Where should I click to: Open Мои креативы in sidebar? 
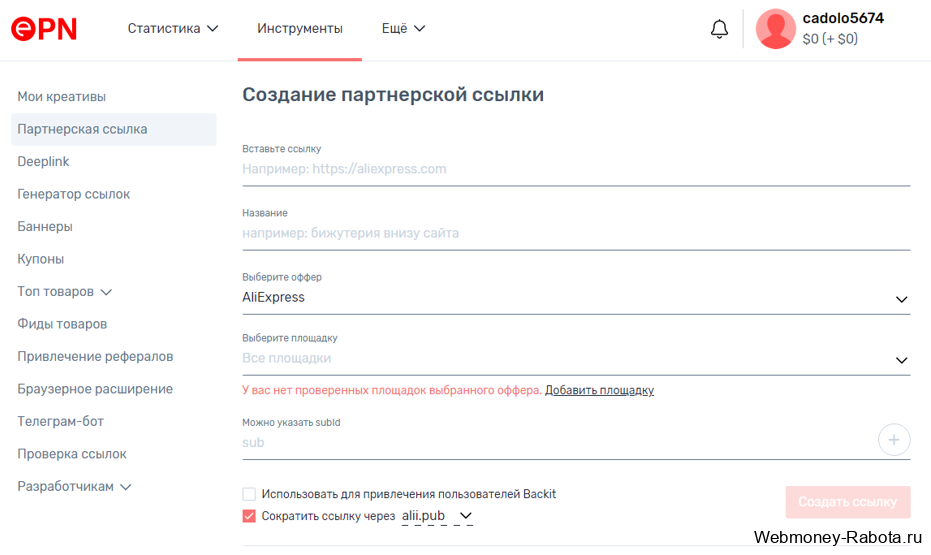coord(62,97)
